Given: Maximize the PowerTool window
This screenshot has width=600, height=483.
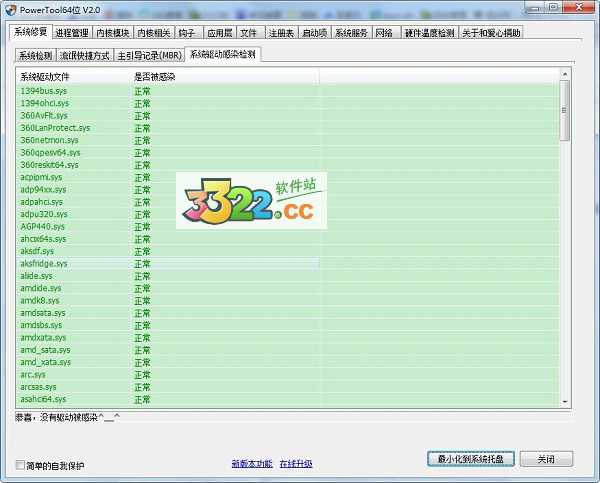Looking at the screenshot, I should [553, 7].
